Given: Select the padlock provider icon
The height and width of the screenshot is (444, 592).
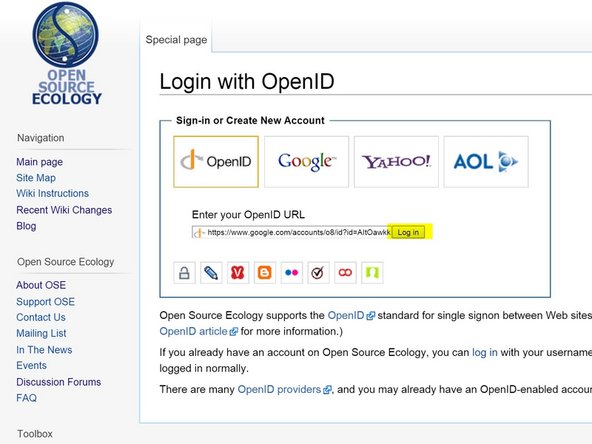Looking at the screenshot, I should pyautogui.click(x=184, y=273).
